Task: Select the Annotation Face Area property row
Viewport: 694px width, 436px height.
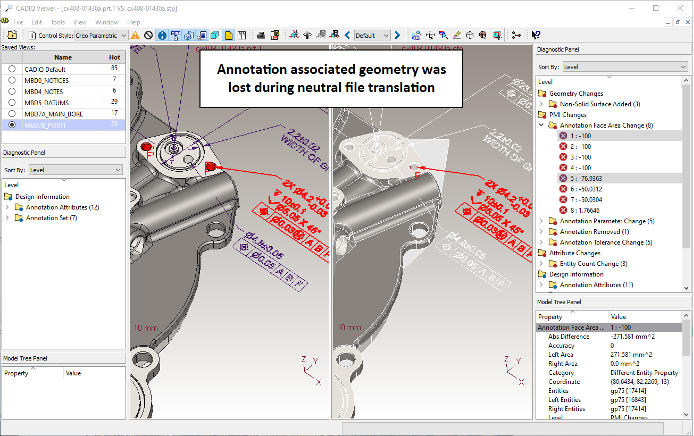Action: click(609, 327)
